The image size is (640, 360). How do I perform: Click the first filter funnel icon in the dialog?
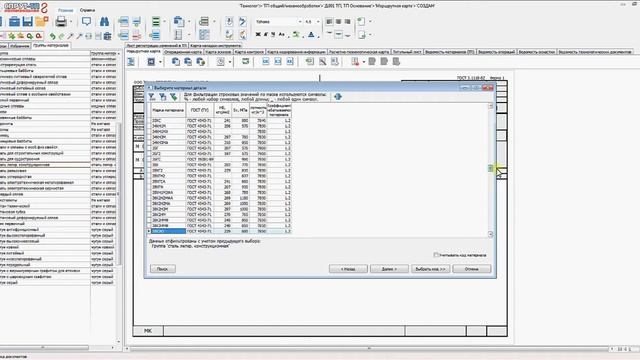[151, 97]
